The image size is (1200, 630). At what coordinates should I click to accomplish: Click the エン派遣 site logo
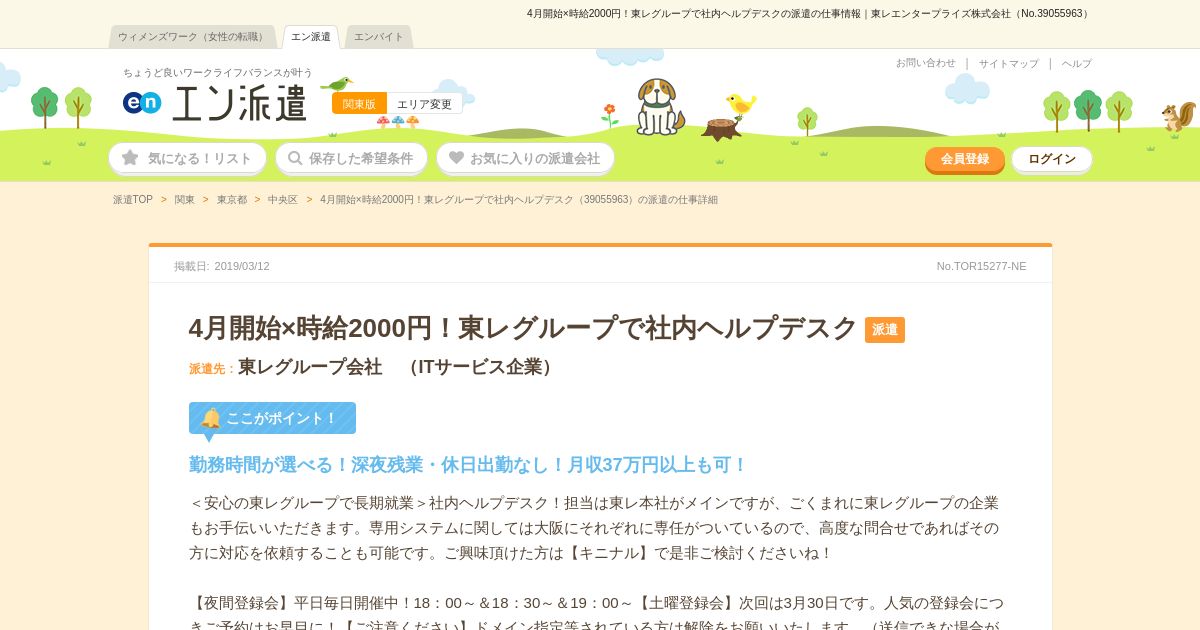click(215, 103)
